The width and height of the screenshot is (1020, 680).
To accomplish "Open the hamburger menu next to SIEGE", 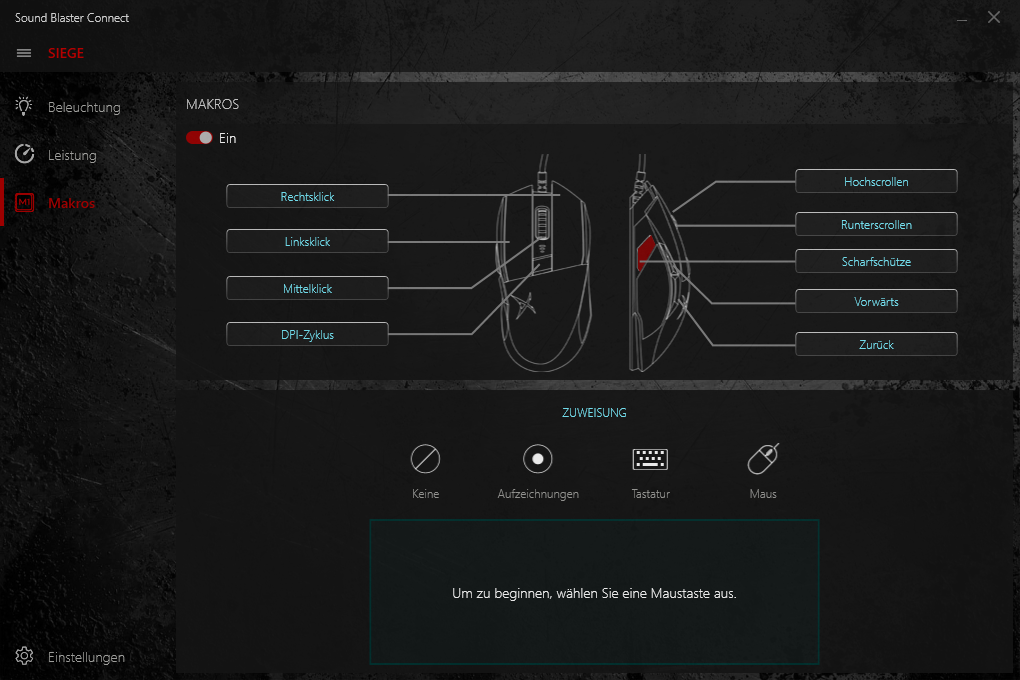I will click(24, 53).
